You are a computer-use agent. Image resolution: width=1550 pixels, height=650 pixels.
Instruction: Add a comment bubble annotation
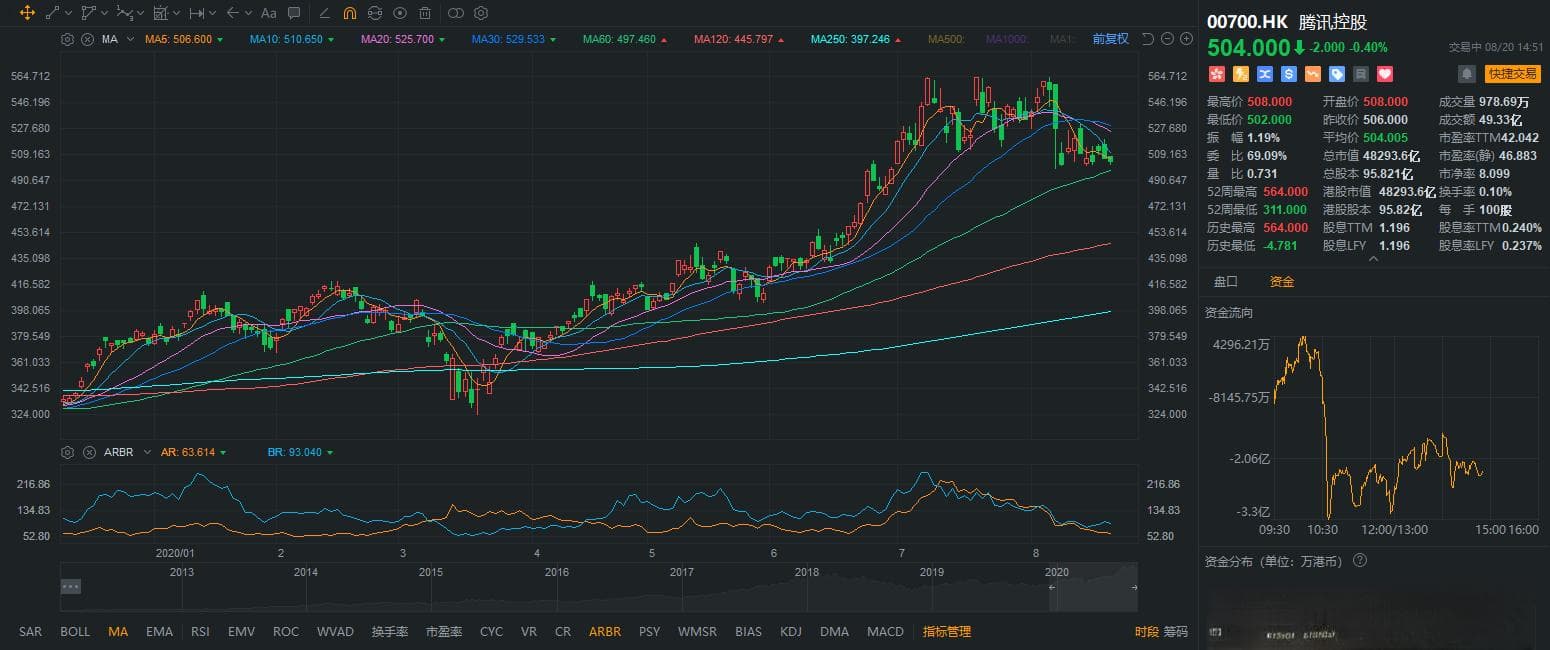[x=294, y=13]
